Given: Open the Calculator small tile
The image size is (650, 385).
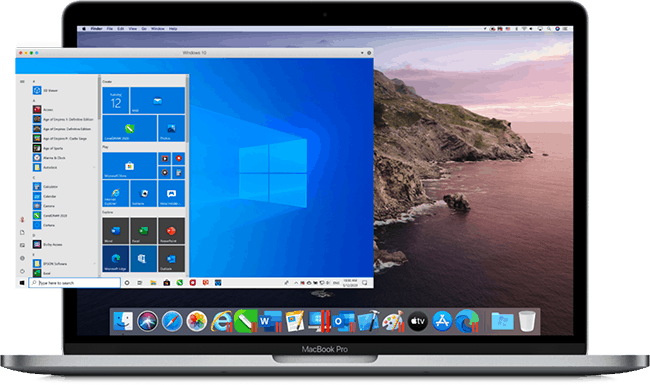Looking at the screenshot, I should coord(179,172).
